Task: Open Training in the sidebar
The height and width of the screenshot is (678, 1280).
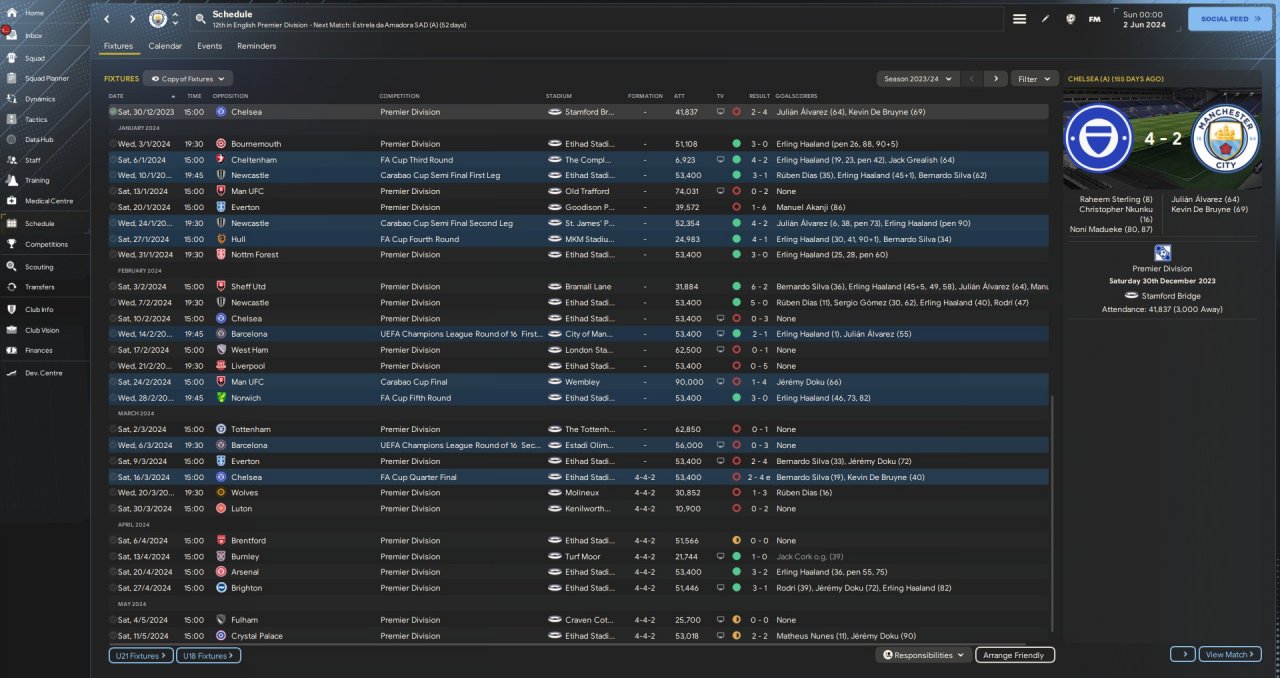Action: pyautogui.click(x=37, y=181)
